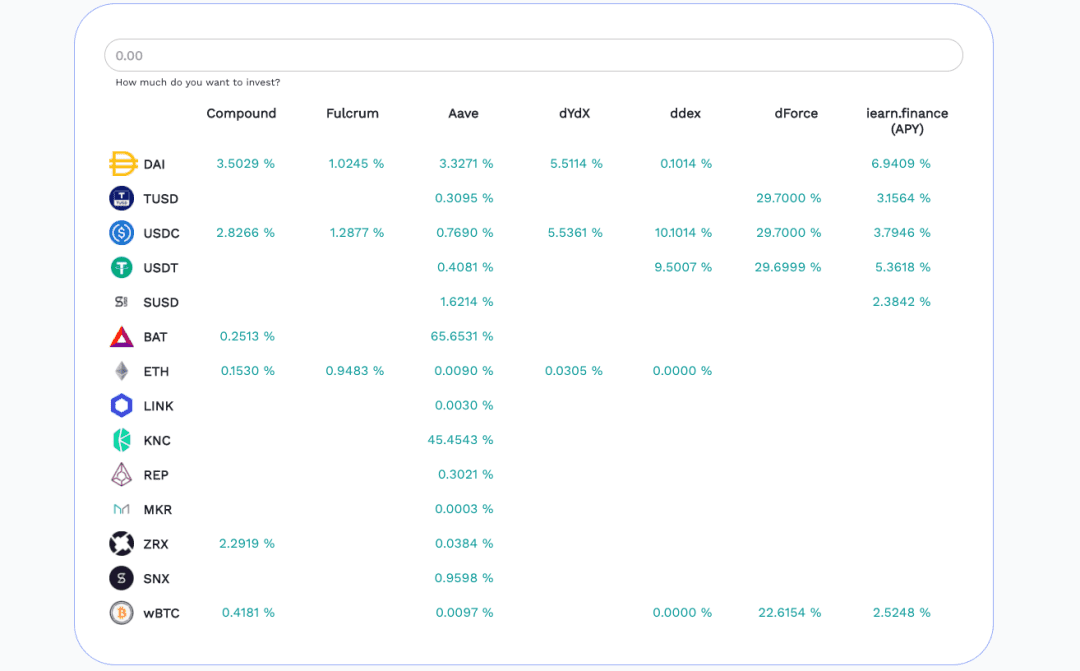Click BAT Compound rate 0.2513 %

[x=247, y=336]
